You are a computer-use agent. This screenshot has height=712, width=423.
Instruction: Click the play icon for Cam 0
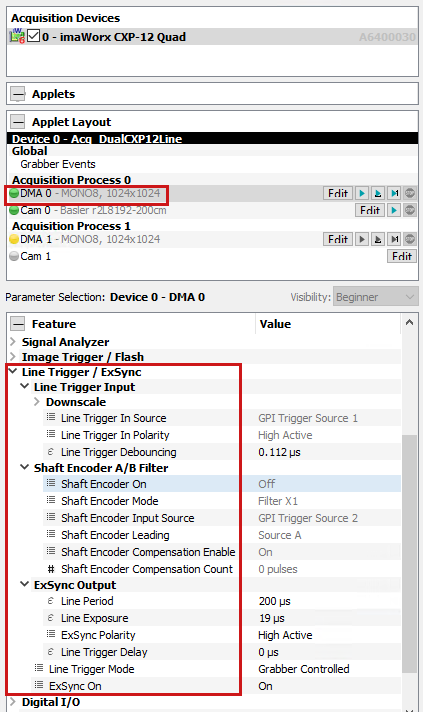(394, 210)
